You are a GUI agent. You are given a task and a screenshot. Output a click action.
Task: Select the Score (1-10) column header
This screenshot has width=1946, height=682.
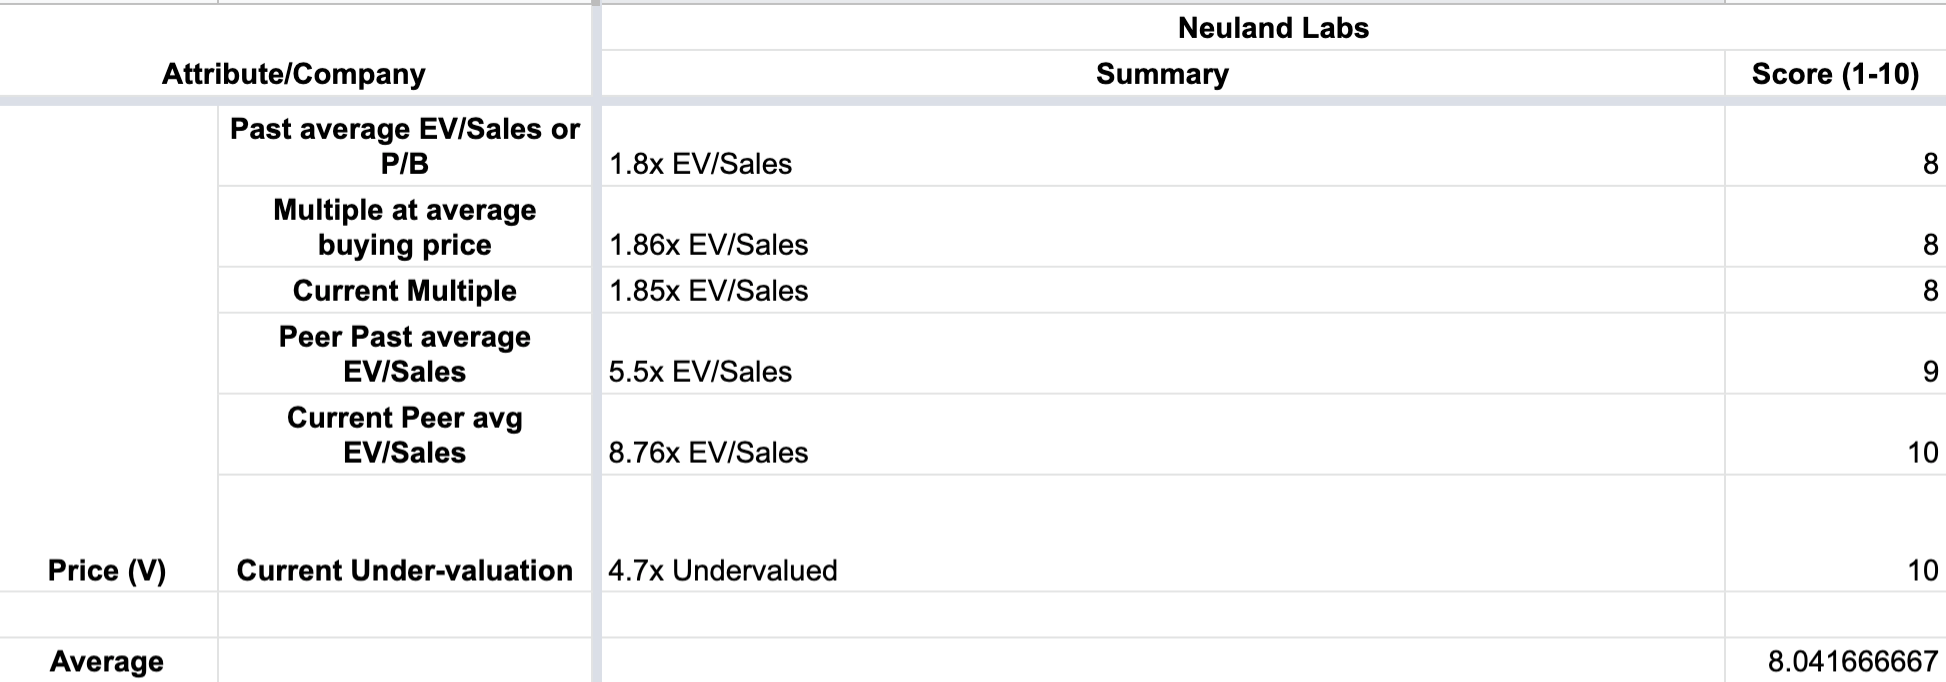pyautogui.click(x=1835, y=74)
